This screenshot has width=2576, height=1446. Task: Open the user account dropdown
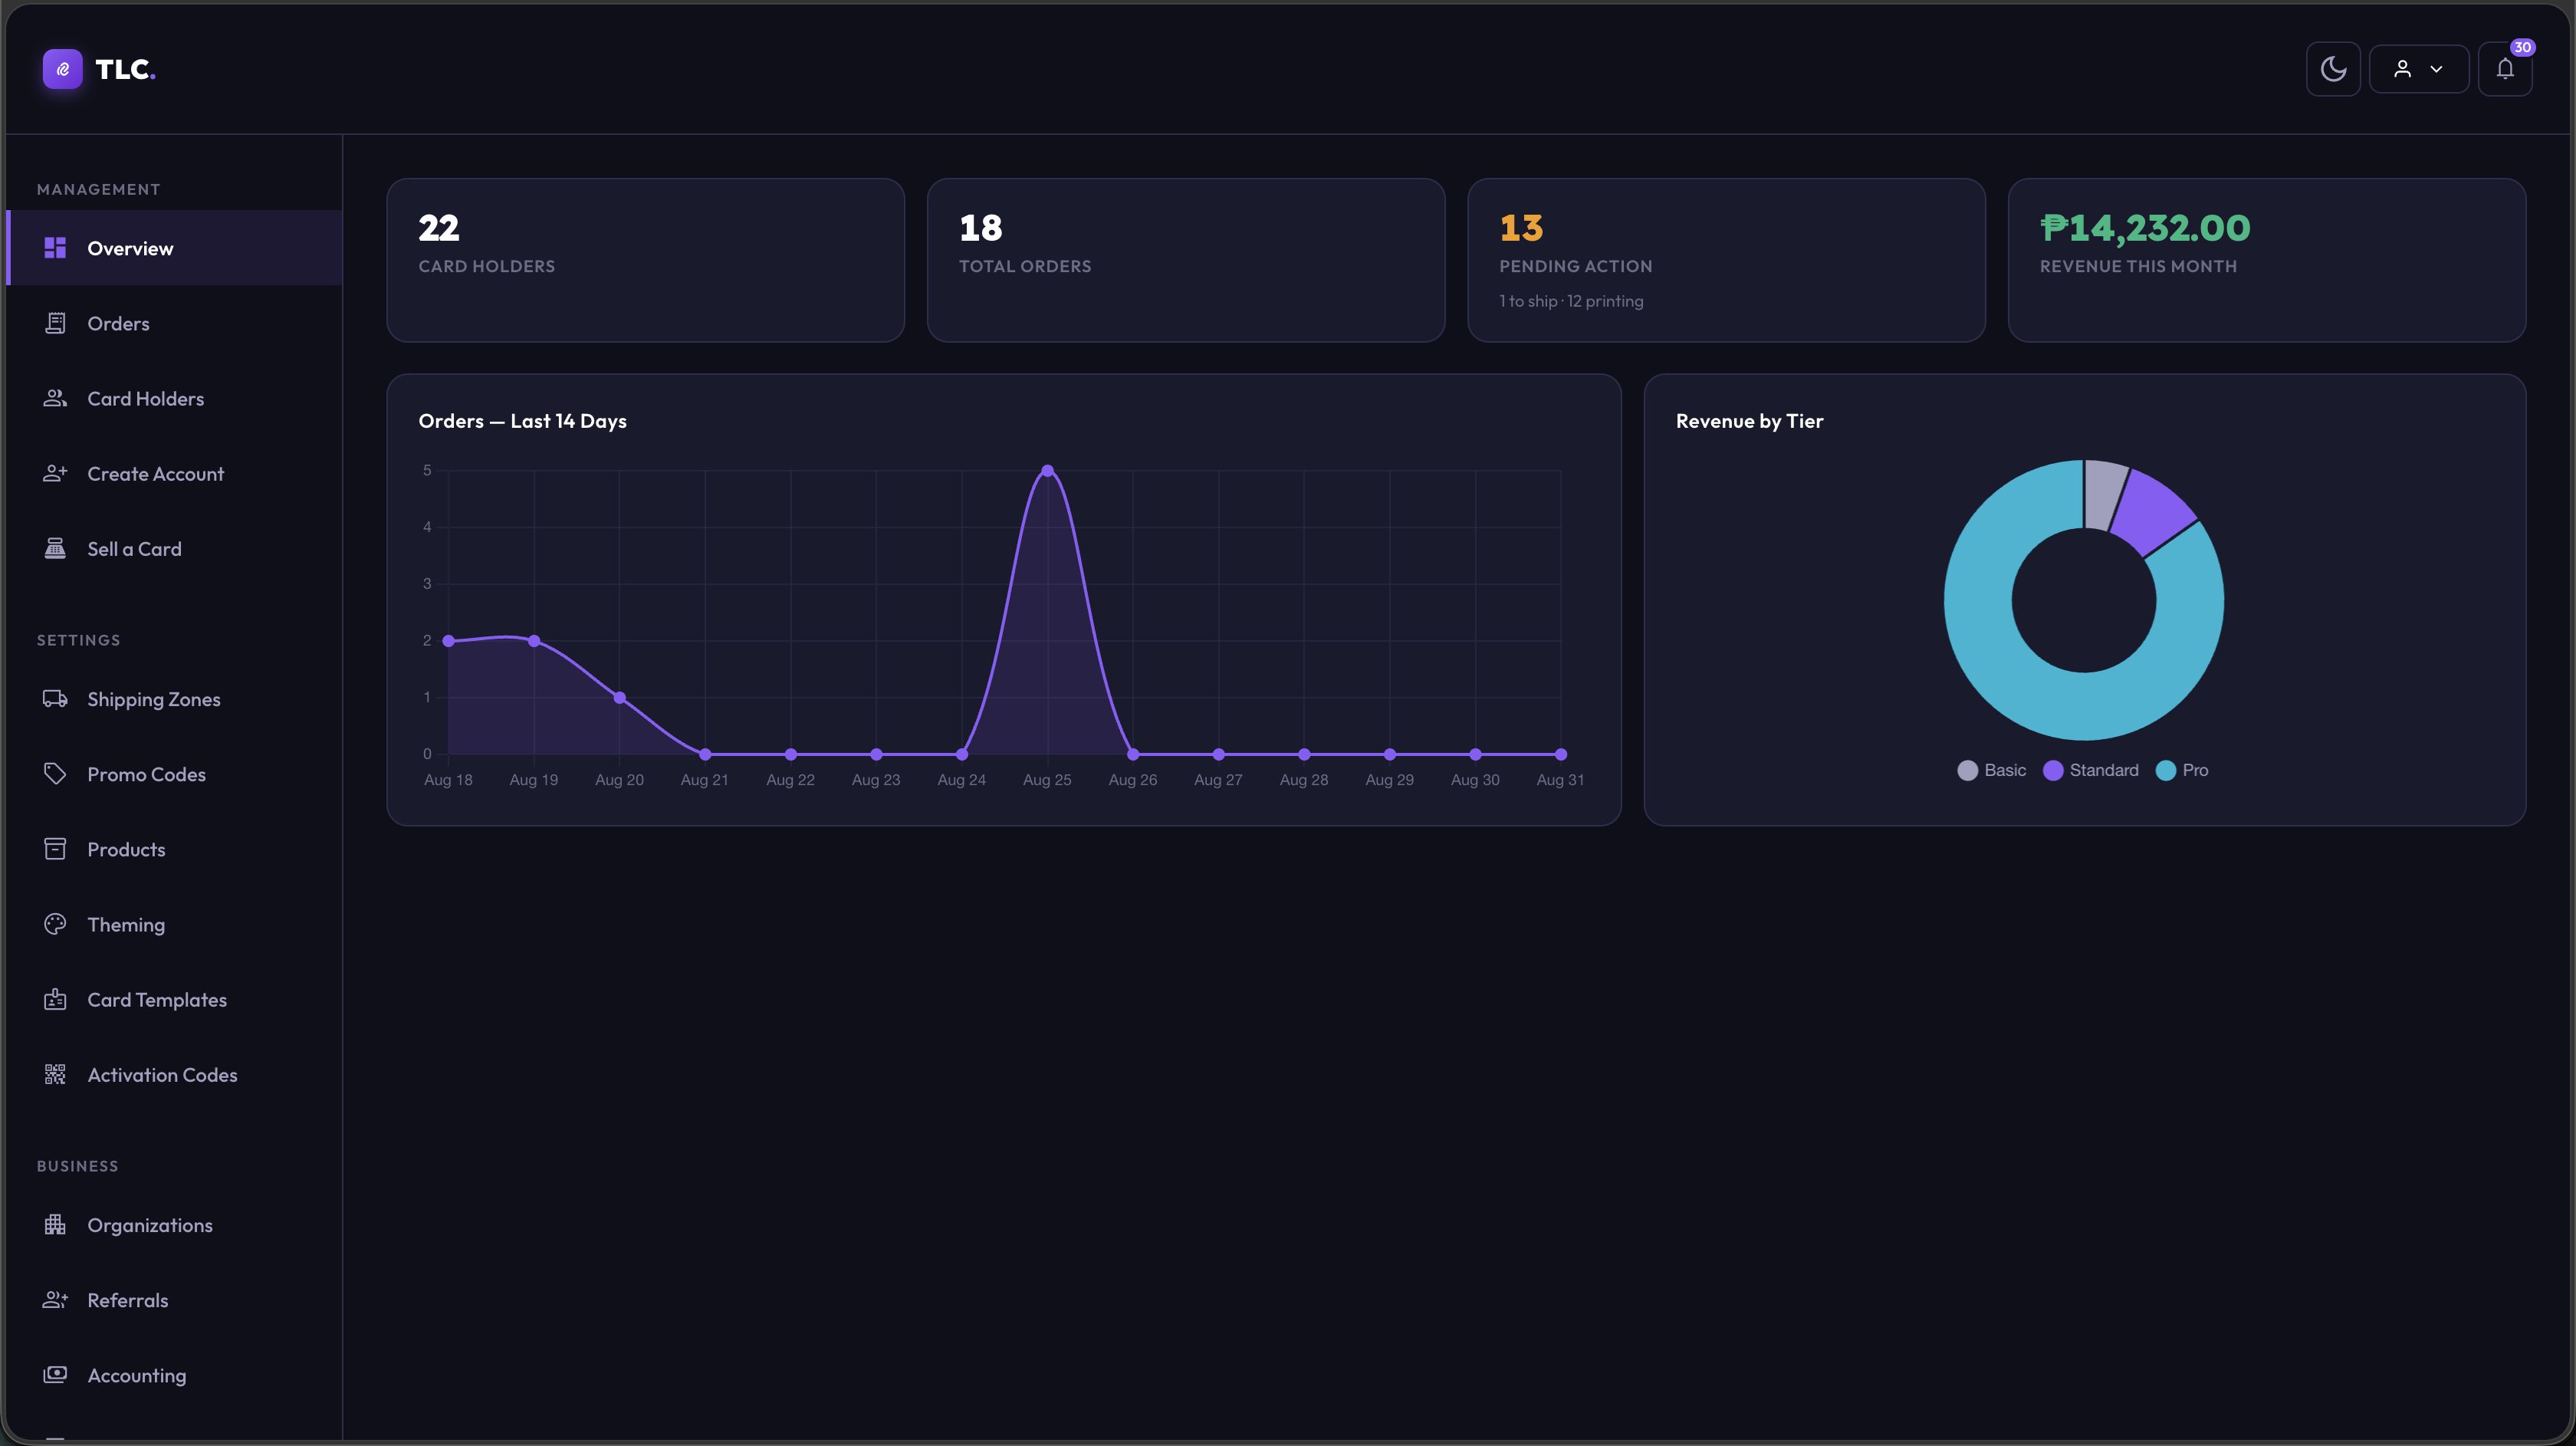(x=2418, y=69)
